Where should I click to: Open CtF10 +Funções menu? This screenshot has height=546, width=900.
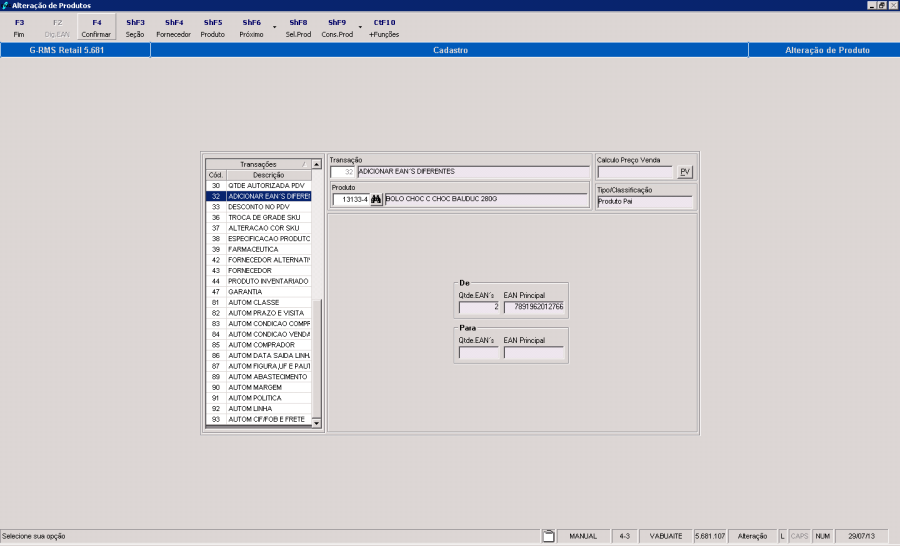coord(384,28)
